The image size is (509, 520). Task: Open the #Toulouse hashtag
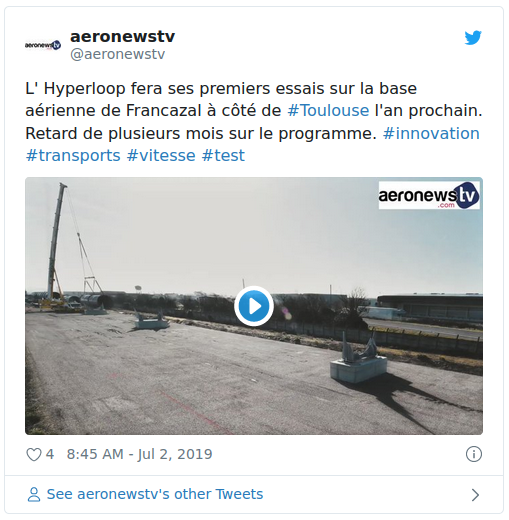point(328,111)
